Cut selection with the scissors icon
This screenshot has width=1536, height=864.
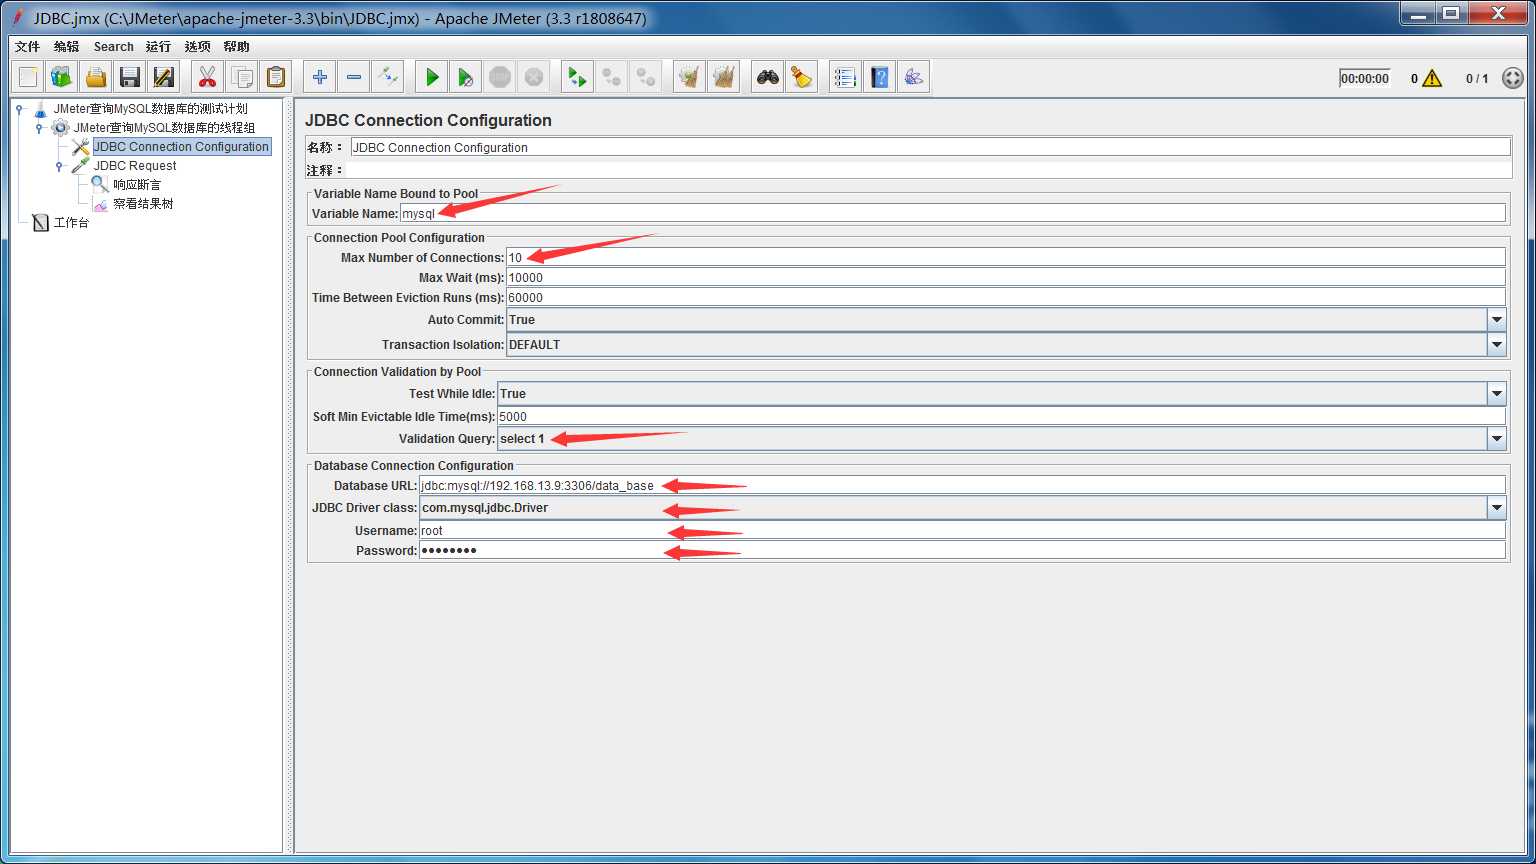pos(207,77)
